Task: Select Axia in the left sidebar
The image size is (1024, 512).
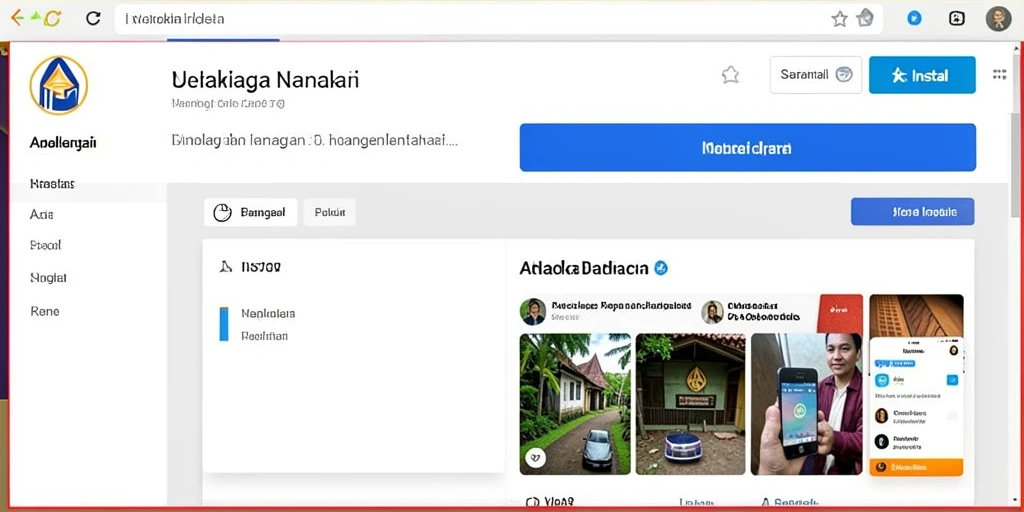Action: (42, 214)
